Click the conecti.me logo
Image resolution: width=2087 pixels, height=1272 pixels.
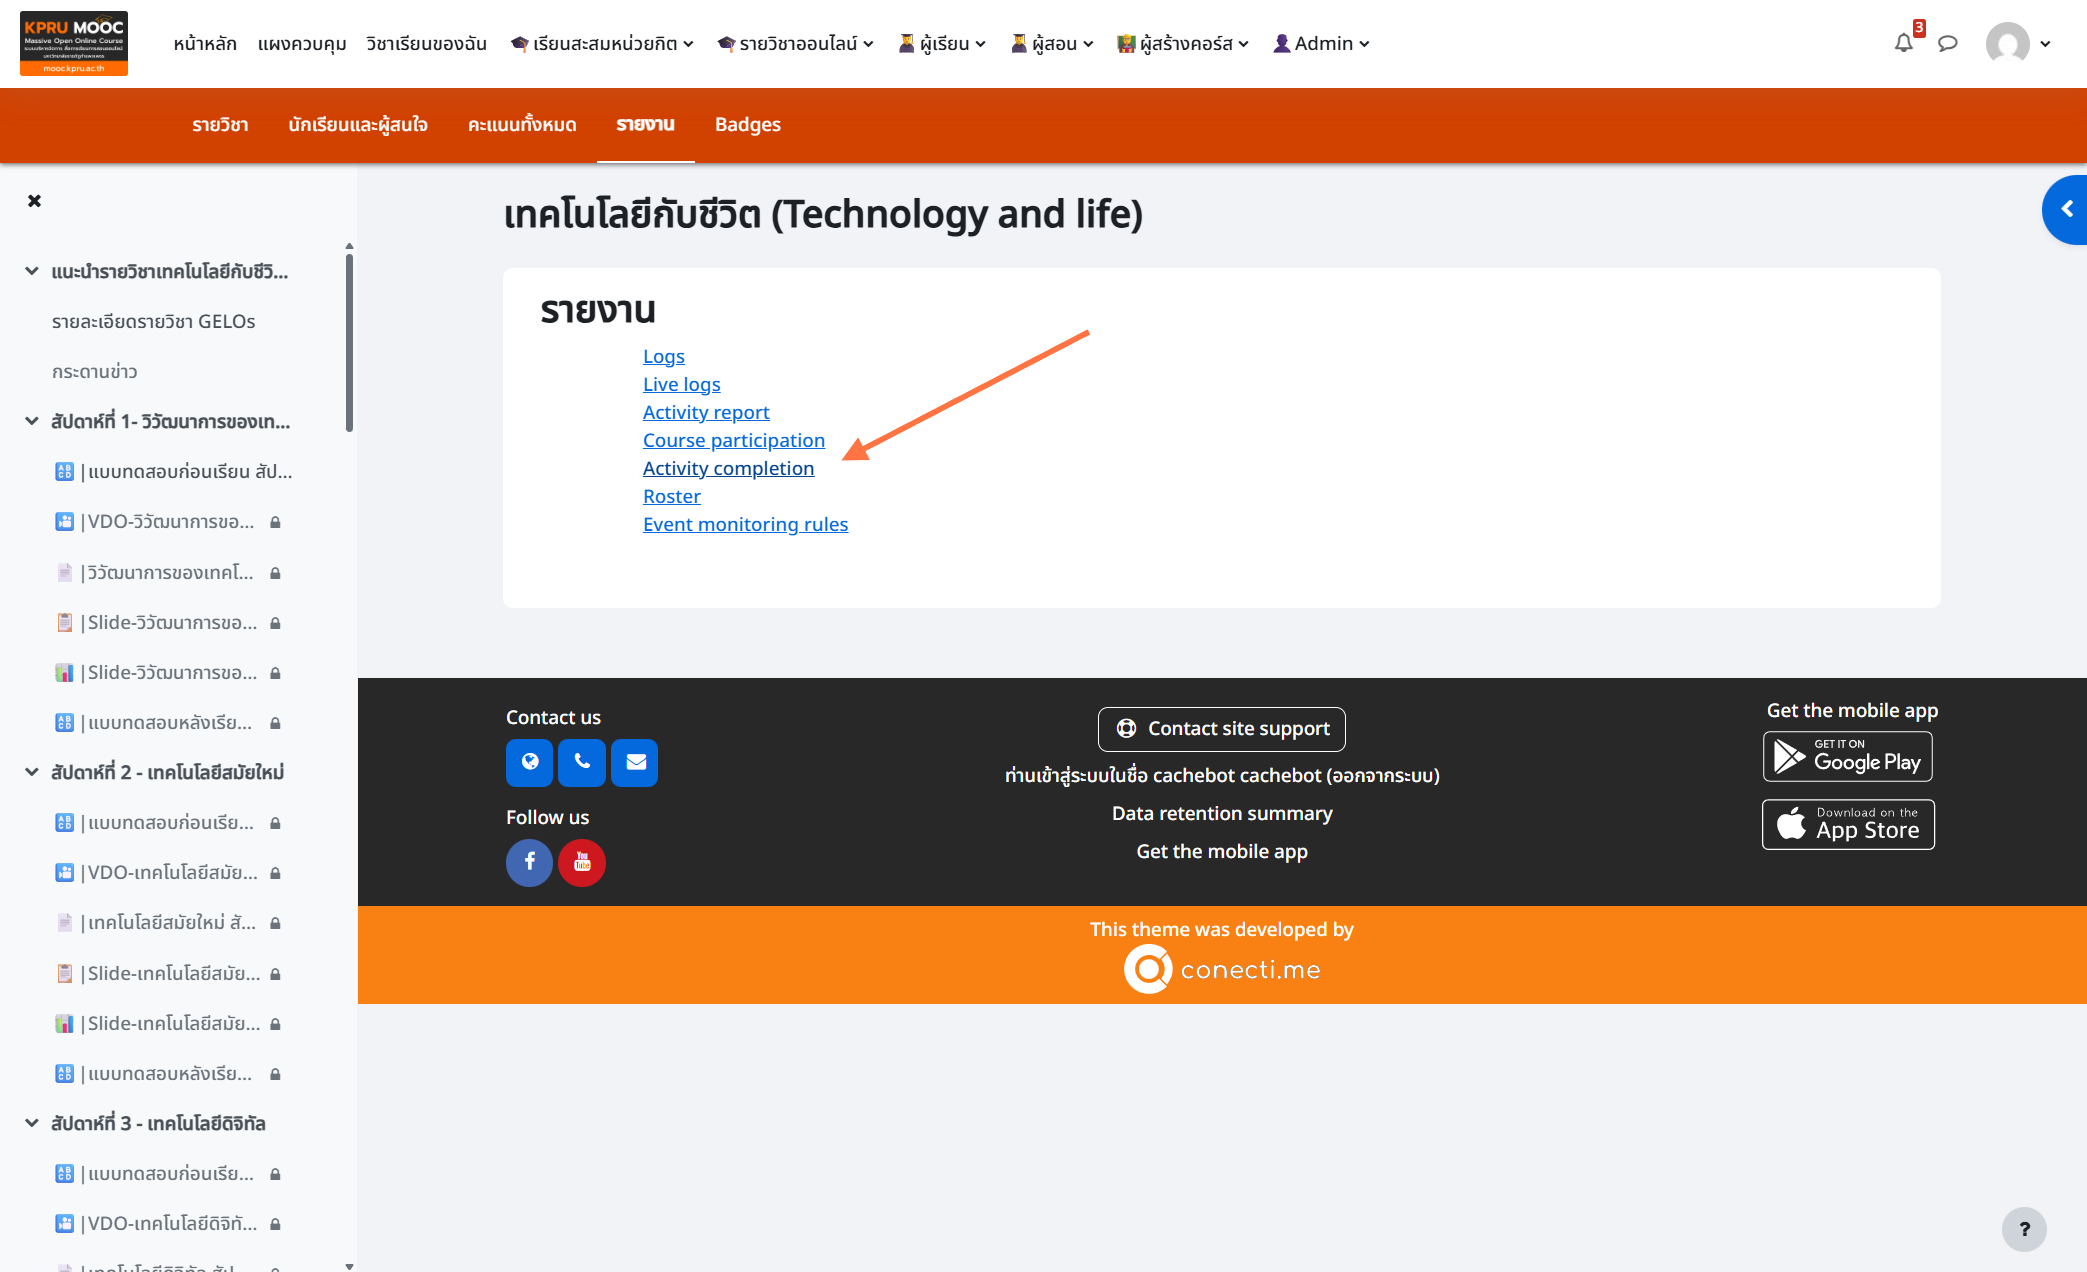(x=1222, y=969)
